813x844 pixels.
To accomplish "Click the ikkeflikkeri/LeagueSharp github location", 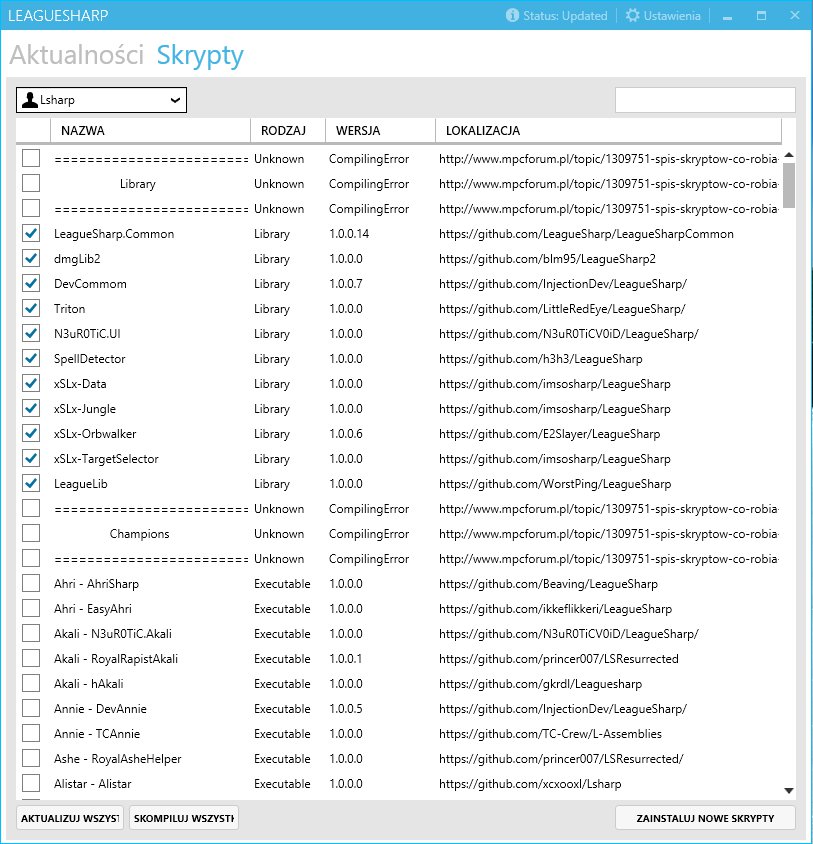I will point(555,609).
